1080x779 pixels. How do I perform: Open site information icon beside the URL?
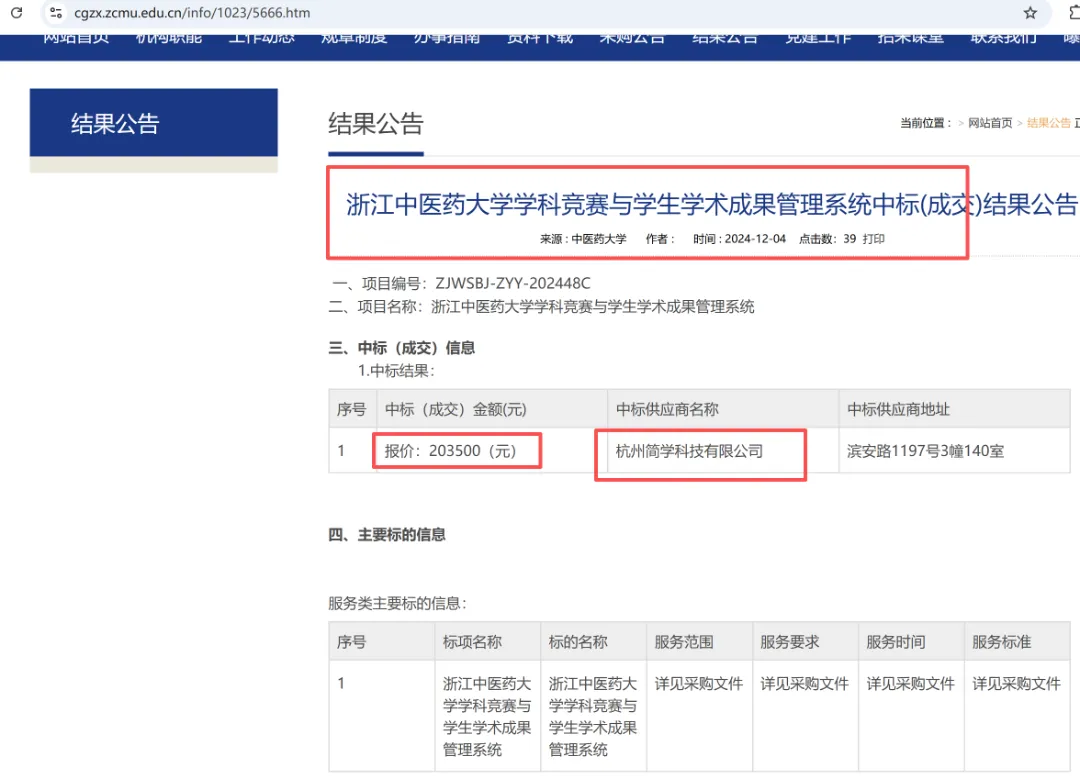56,12
